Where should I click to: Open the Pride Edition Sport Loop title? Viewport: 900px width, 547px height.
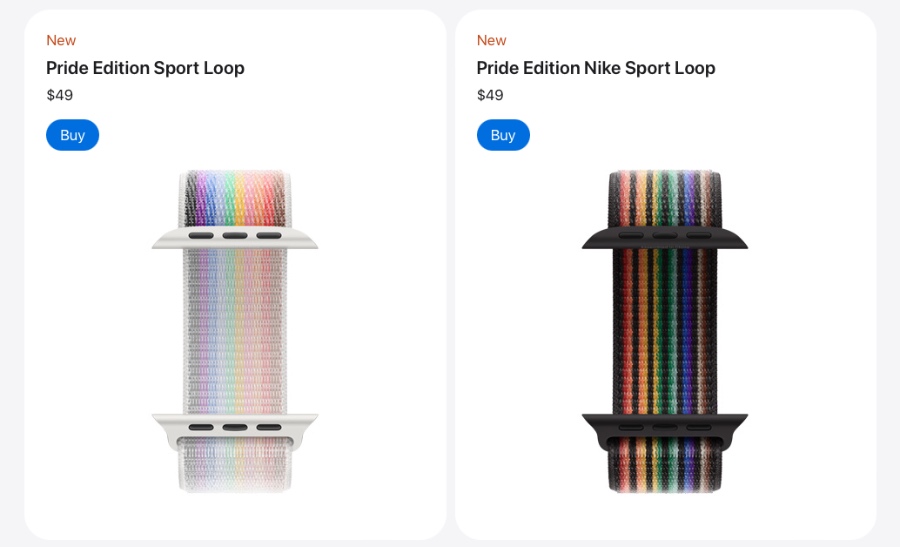(x=145, y=68)
